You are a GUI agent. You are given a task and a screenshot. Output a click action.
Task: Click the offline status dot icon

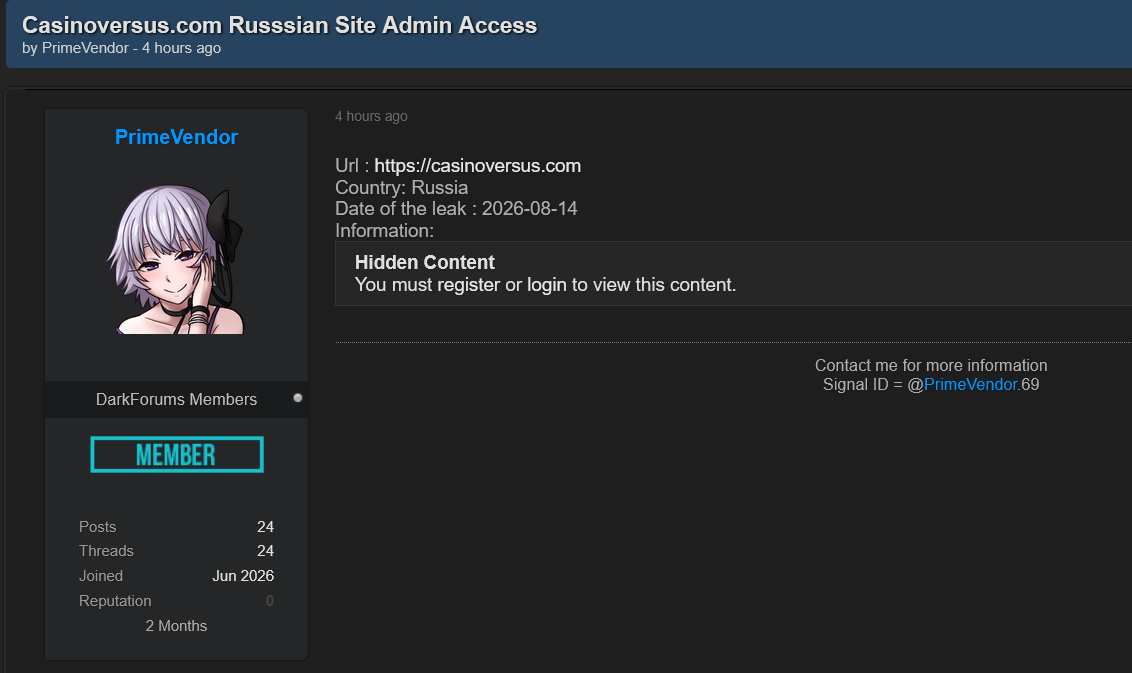click(x=297, y=398)
